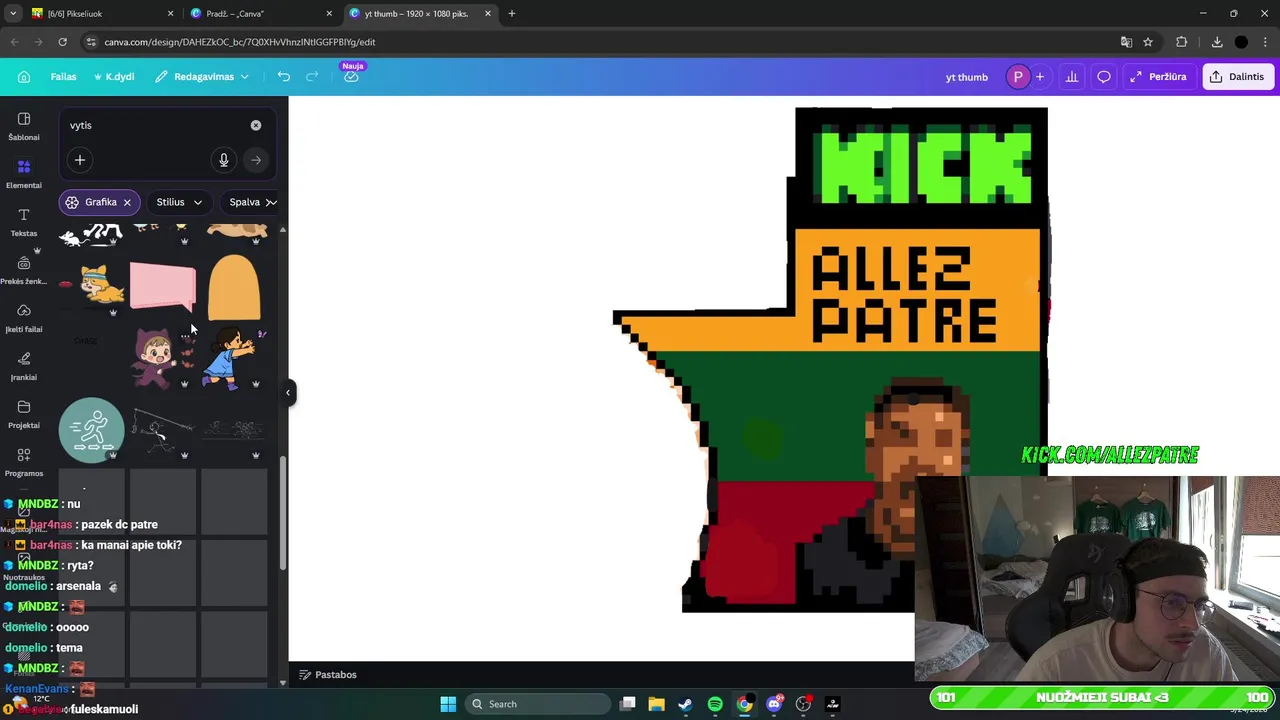1280x720 pixels.
Task: Click the Peržiūra preview button
Action: [x=1158, y=77]
